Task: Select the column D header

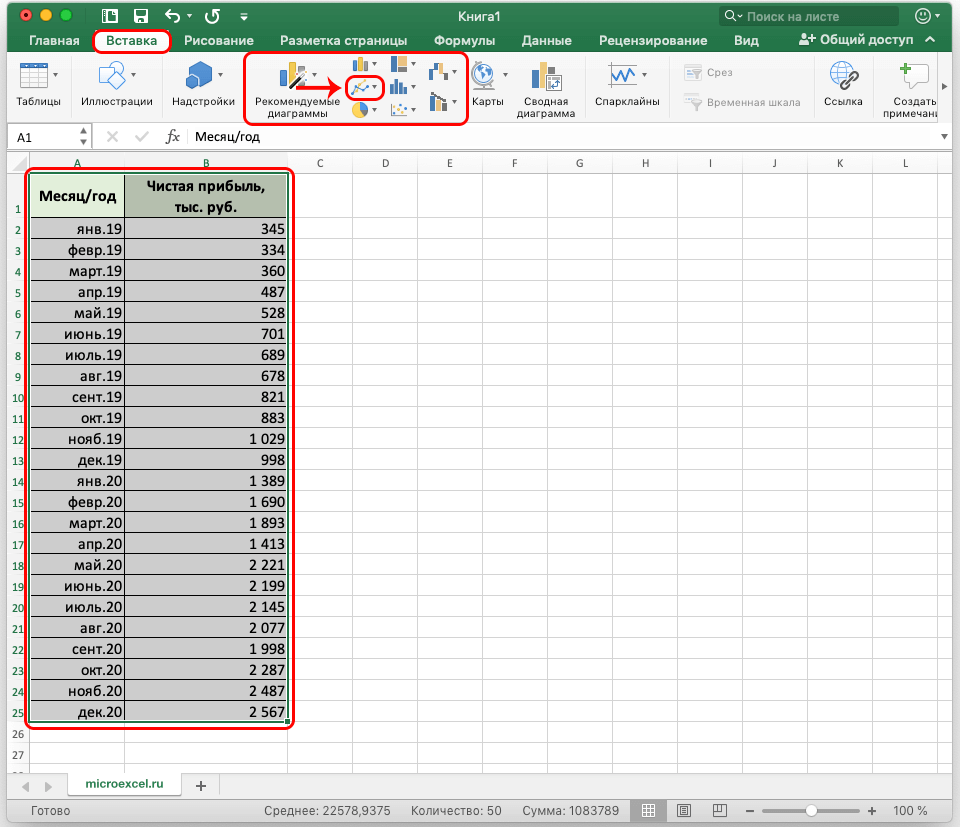Action: point(385,163)
